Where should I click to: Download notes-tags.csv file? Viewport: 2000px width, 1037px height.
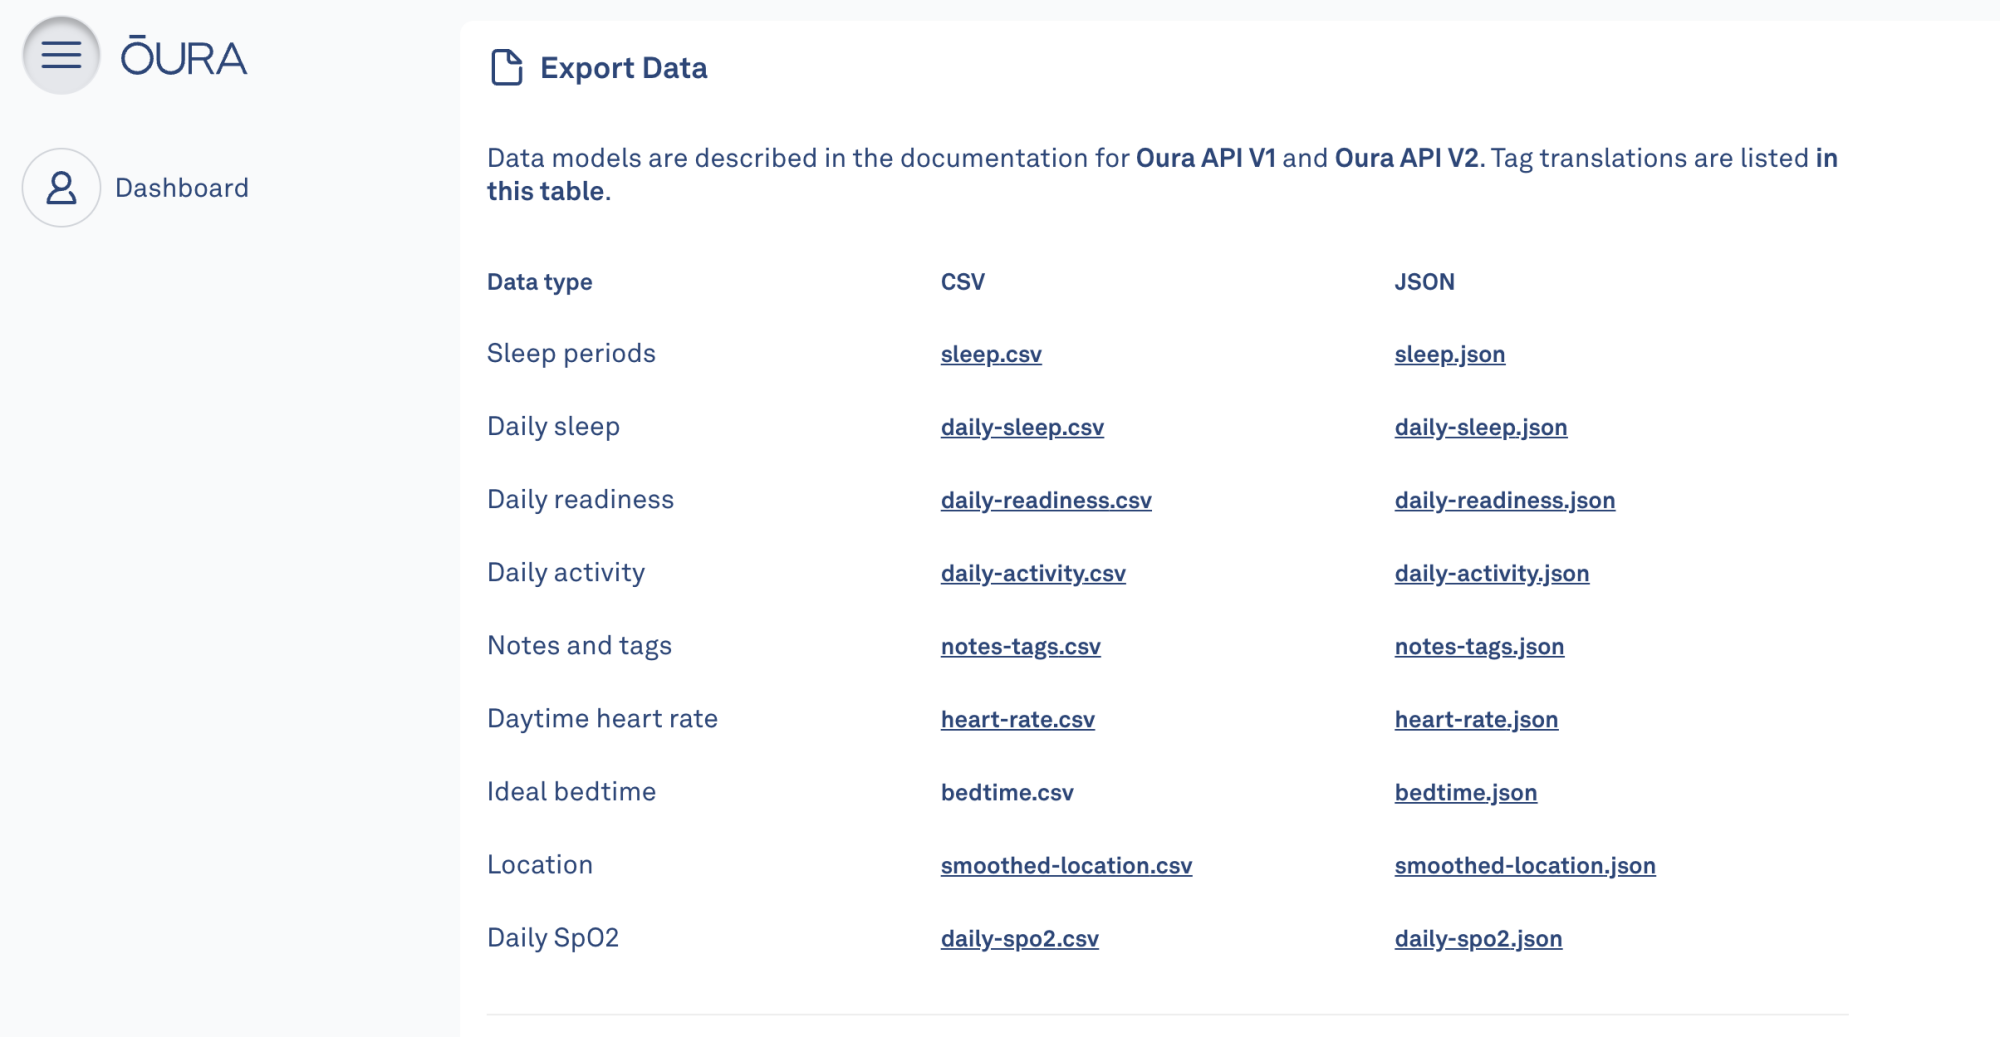coord(1021,646)
